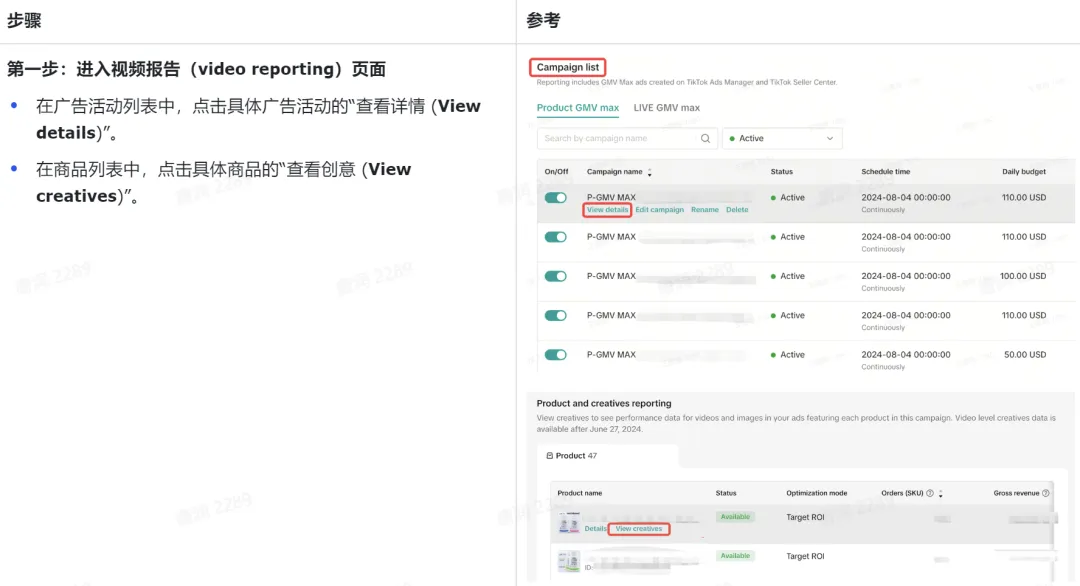Toggle off the first P-GMV MAX campaign

(555, 198)
